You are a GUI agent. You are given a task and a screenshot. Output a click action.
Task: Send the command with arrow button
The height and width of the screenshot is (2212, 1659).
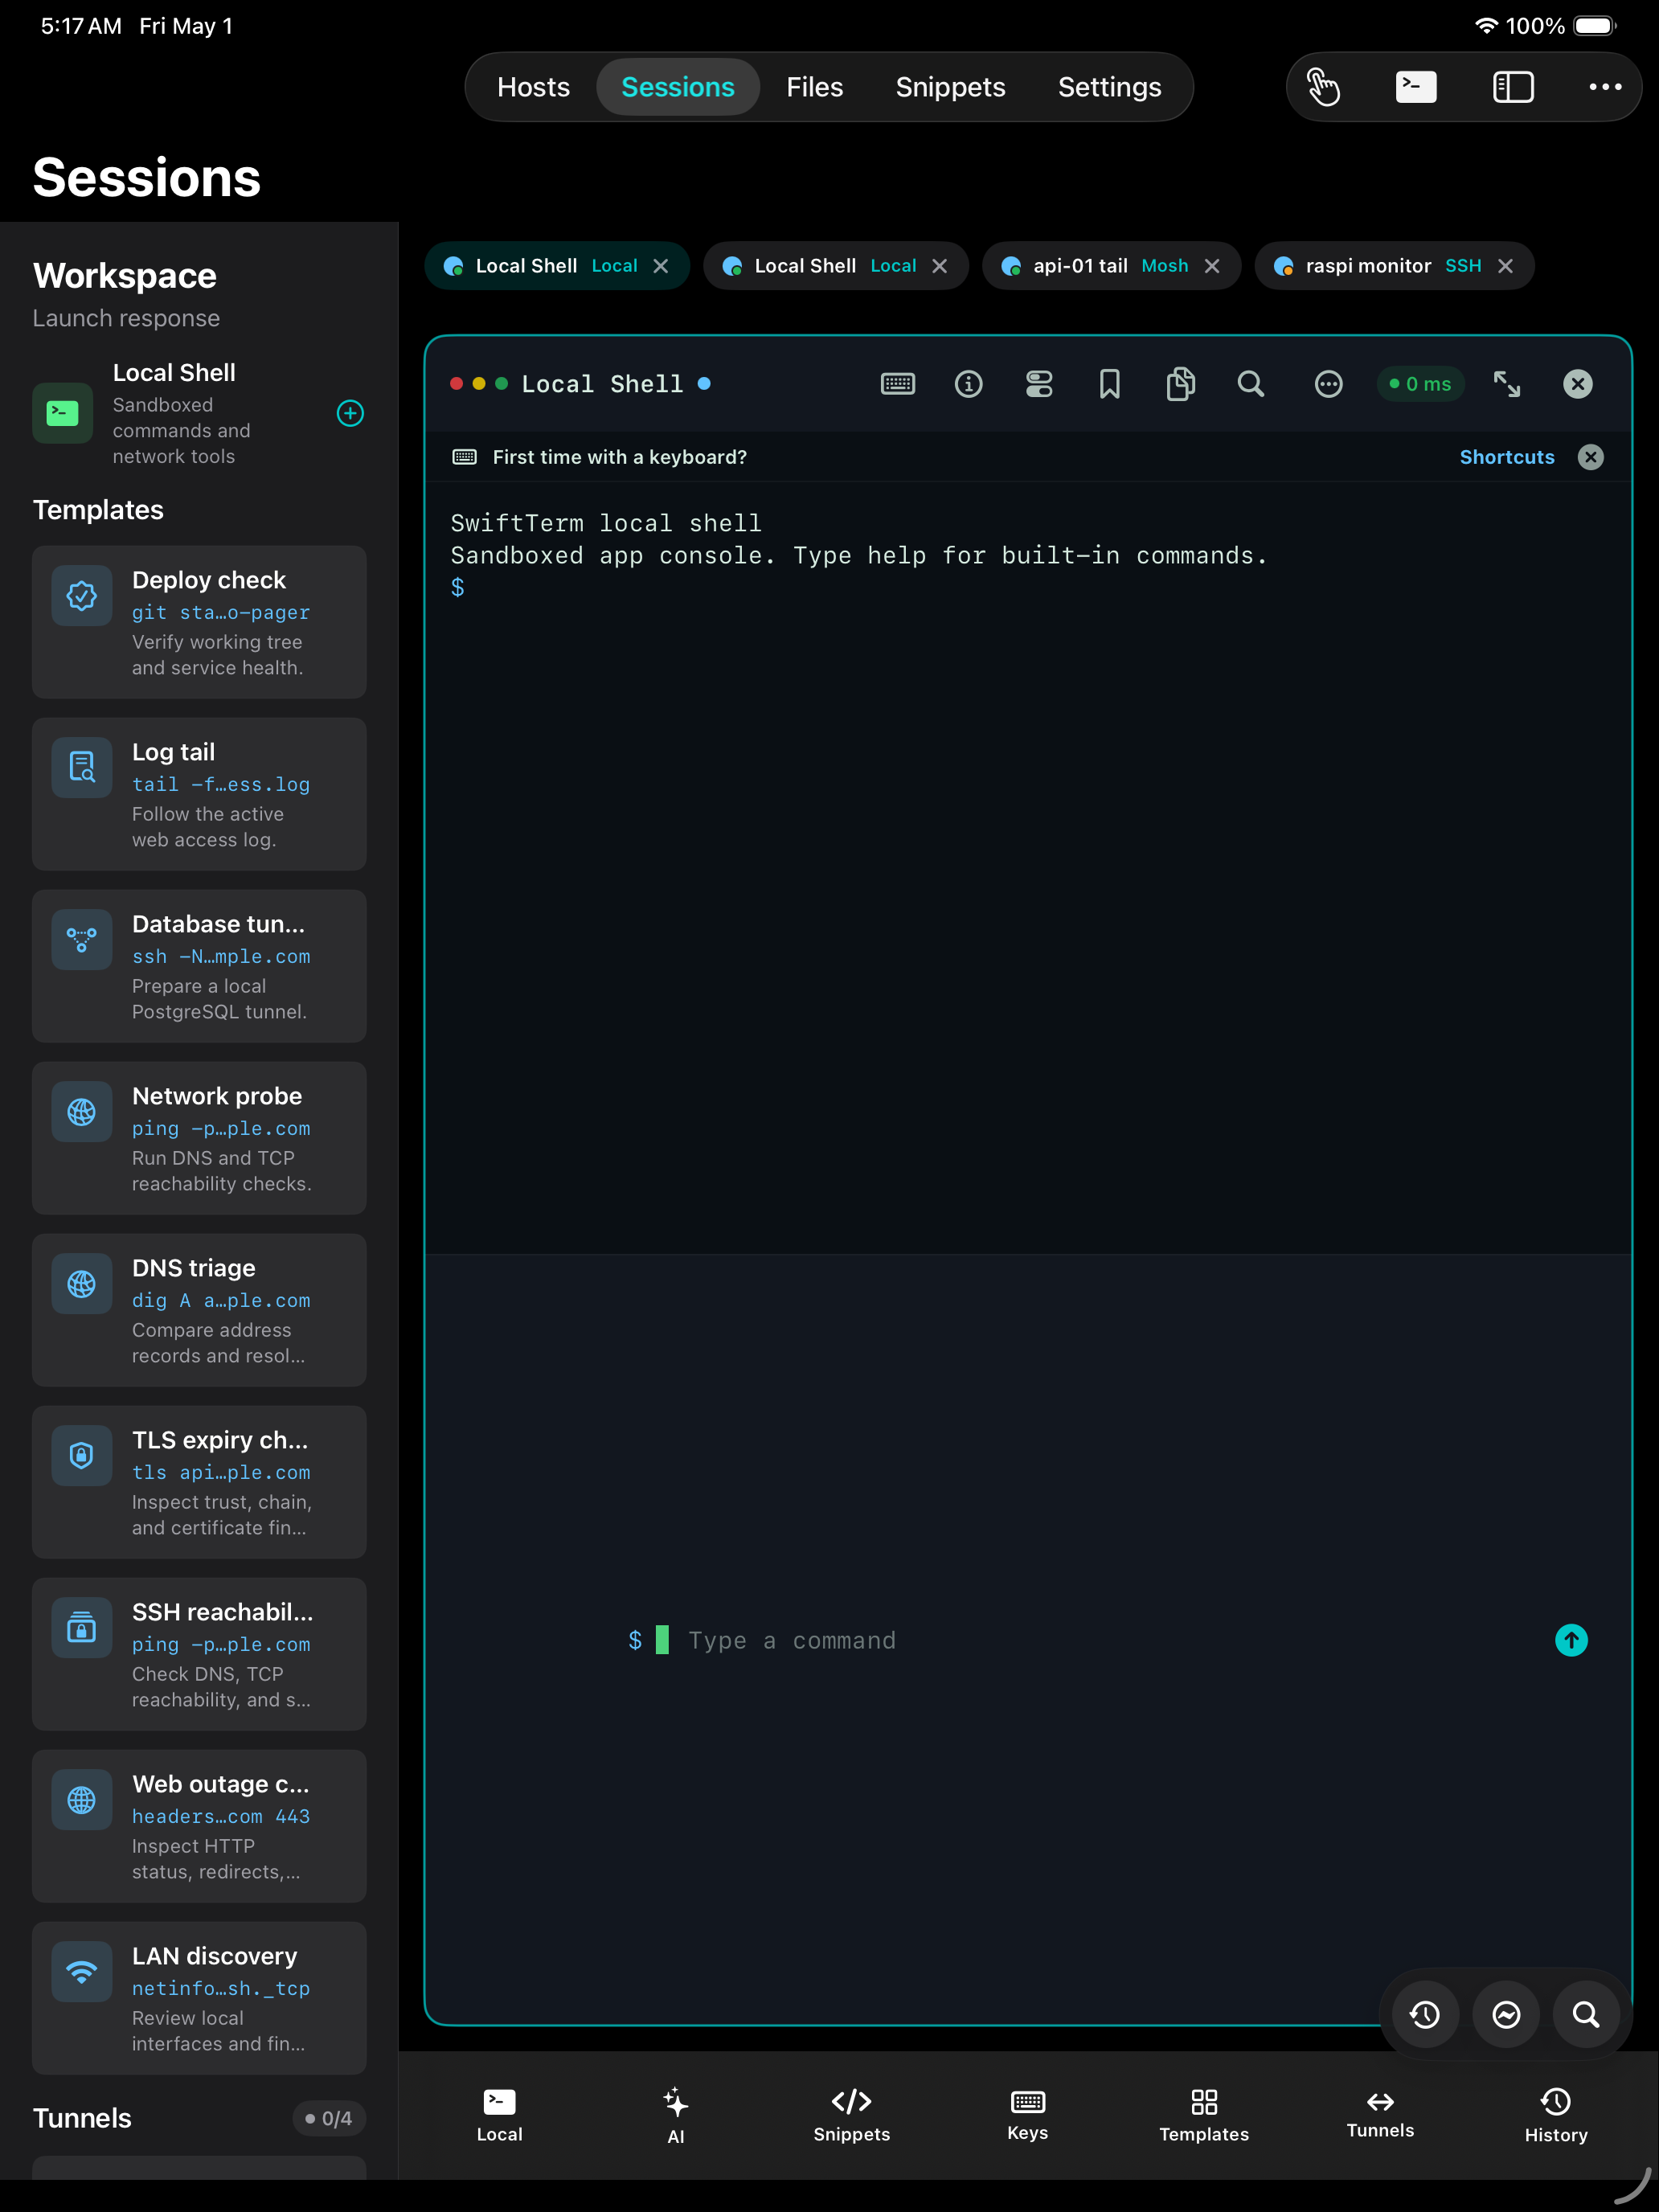pos(1571,1640)
